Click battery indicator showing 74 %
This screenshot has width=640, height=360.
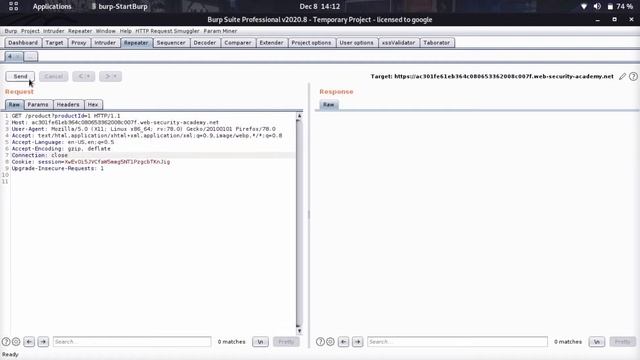coord(620,7)
